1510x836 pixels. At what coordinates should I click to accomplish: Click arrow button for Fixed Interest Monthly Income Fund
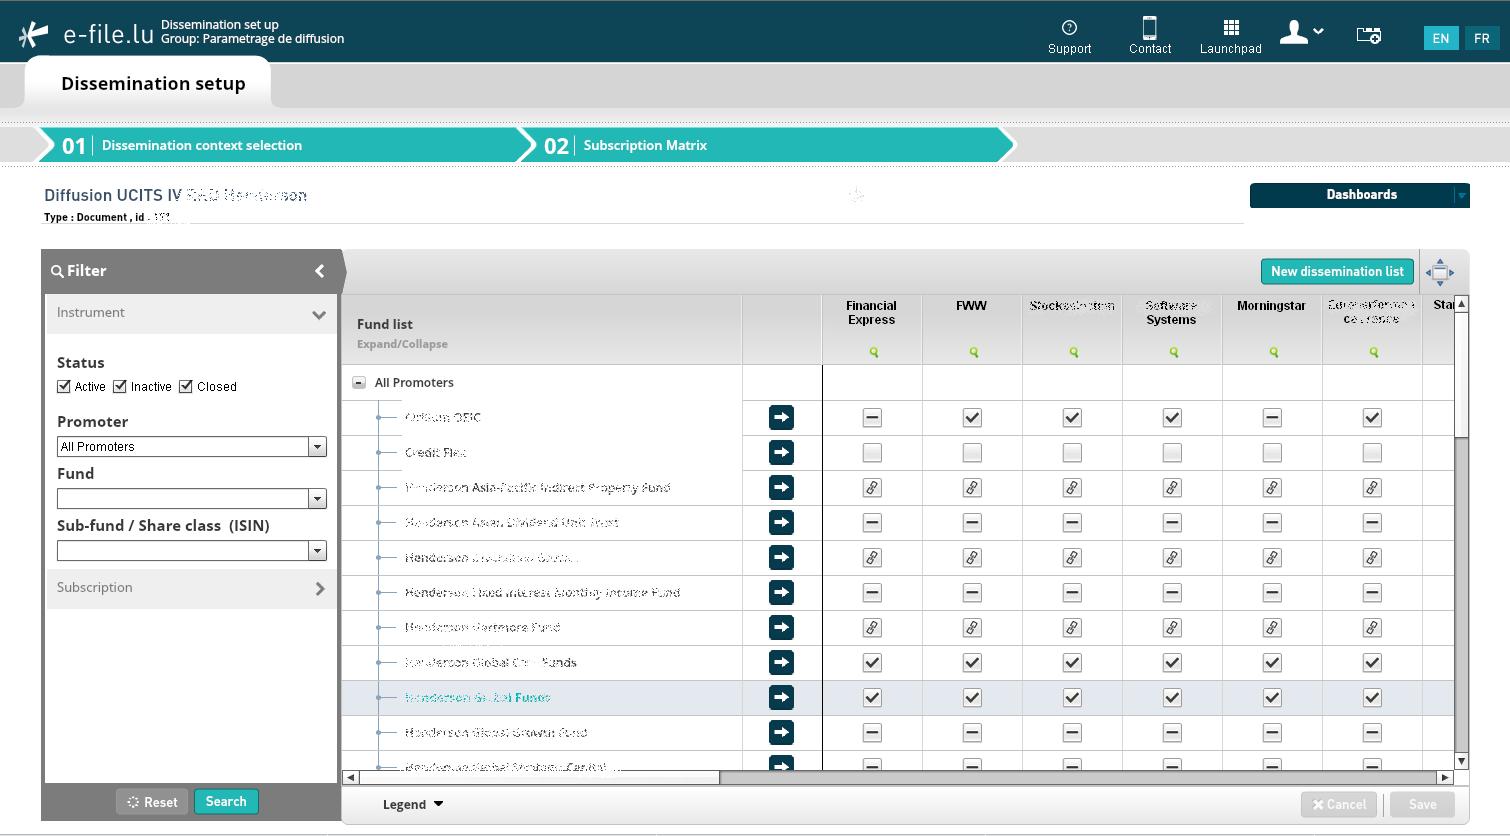tap(781, 592)
